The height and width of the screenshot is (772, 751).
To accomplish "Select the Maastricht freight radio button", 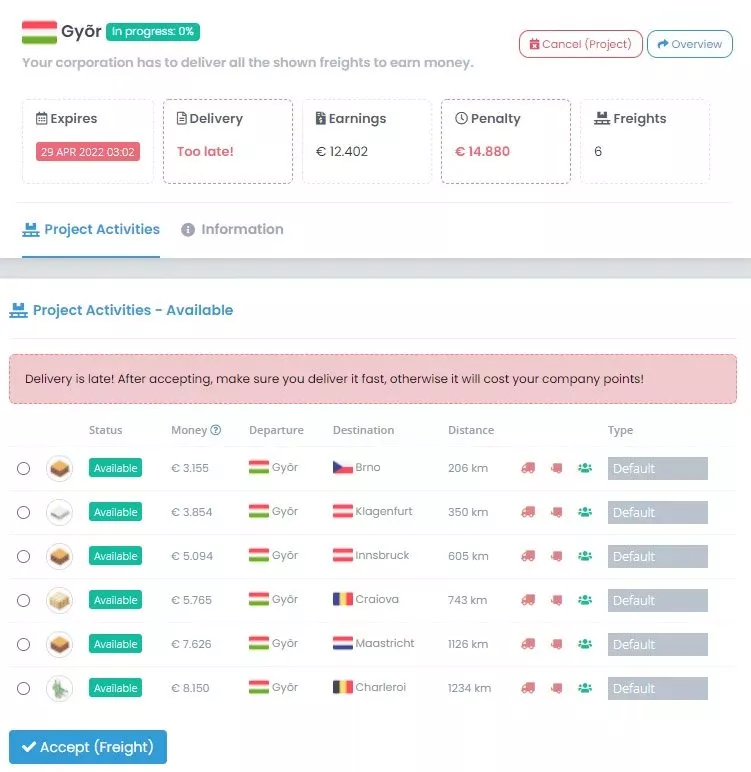I will (x=24, y=644).
